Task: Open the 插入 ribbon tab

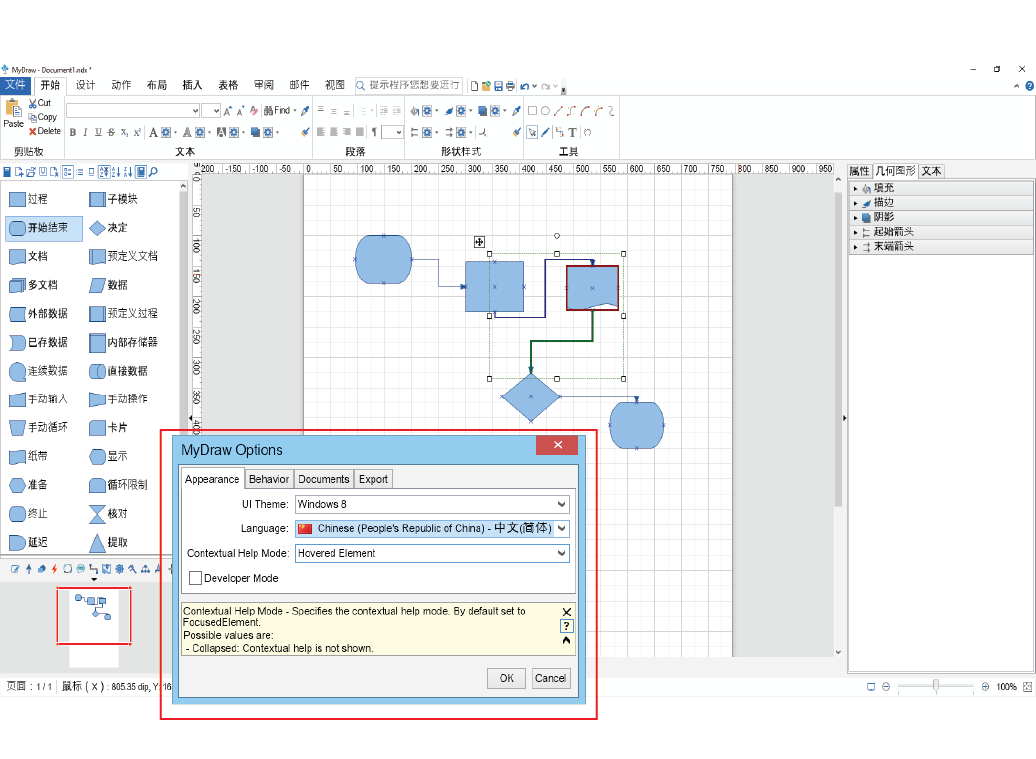Action: pos(192,86)
